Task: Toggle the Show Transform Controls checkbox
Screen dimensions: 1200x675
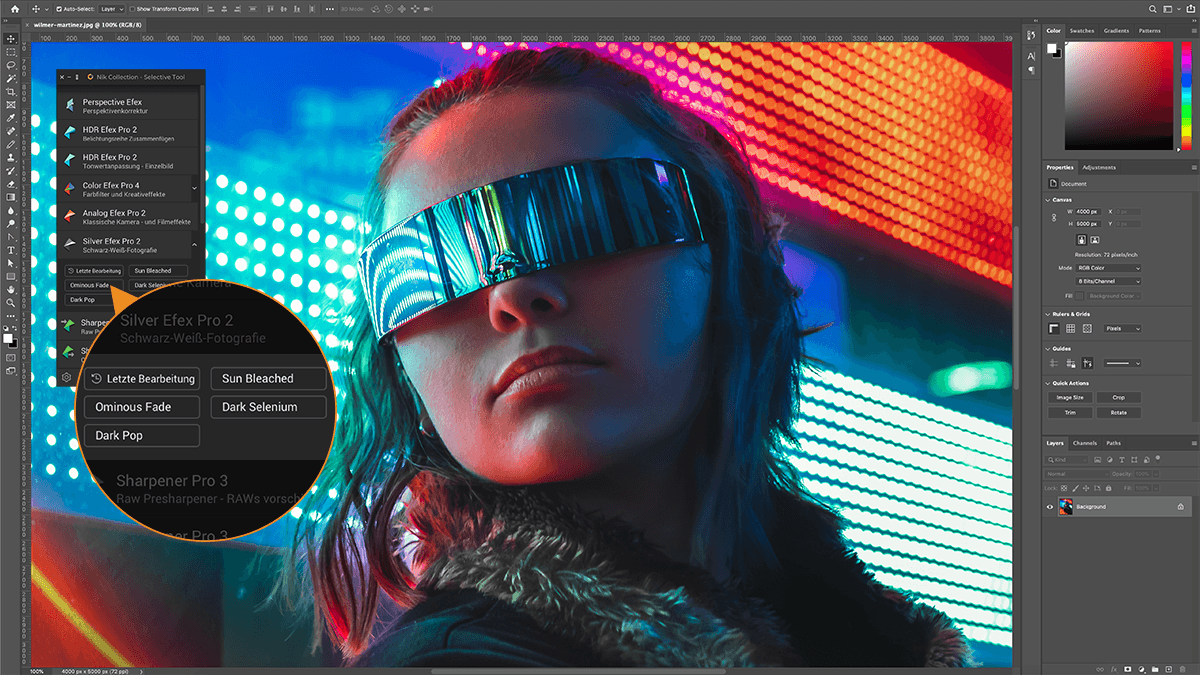Action: [130, 9]
